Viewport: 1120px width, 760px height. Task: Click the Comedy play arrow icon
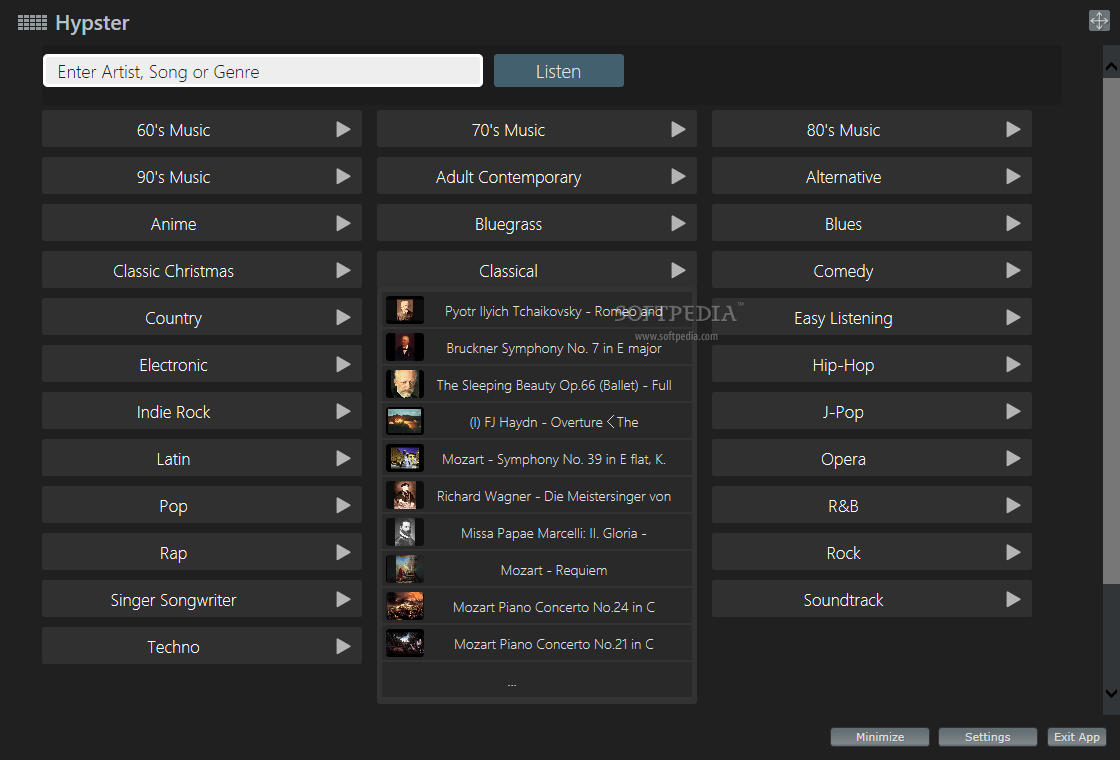pos(1014,271)
